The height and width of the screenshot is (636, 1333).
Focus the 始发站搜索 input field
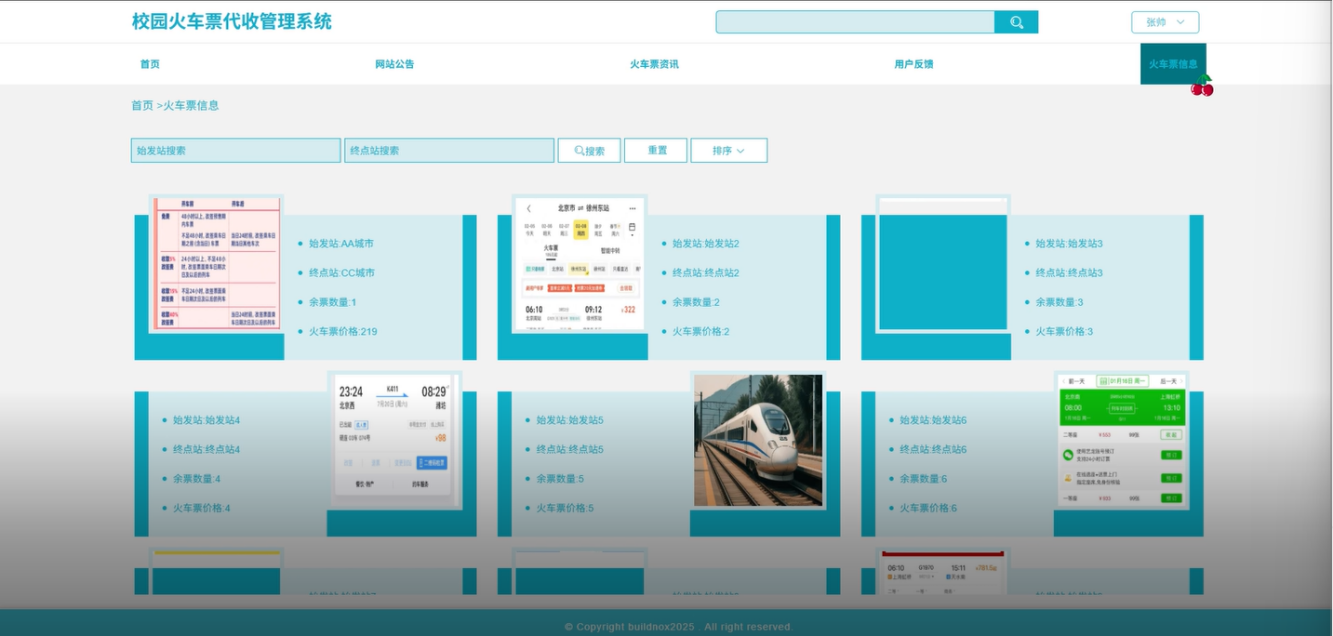(236, 151)
